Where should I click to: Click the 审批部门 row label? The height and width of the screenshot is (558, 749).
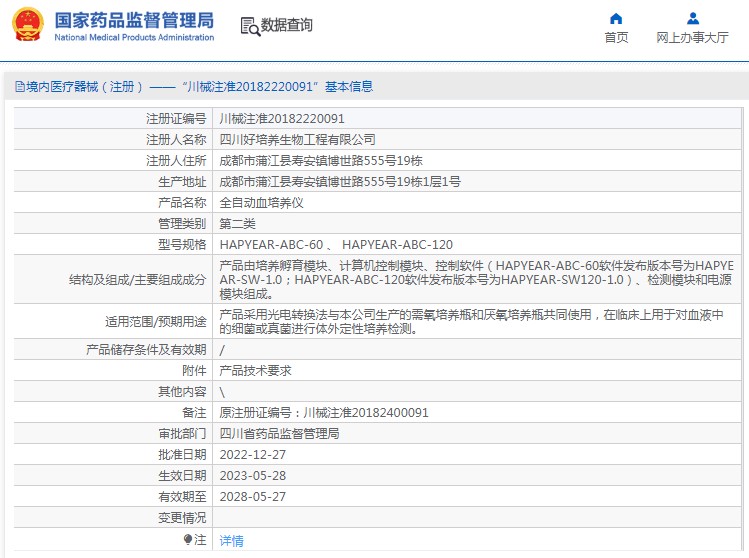(182, 434)
